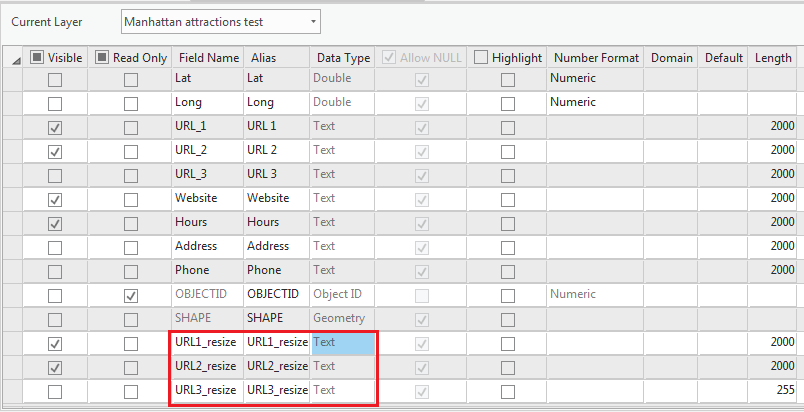The image size is (804, 412).
Task: Check Read Only for the Address field
Action: 131,248
